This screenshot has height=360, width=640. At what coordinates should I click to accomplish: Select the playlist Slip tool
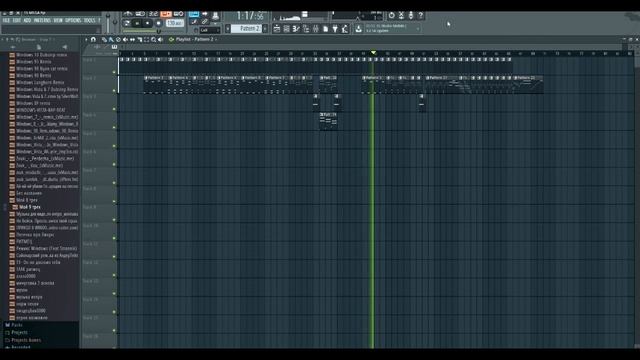point(132,40)
